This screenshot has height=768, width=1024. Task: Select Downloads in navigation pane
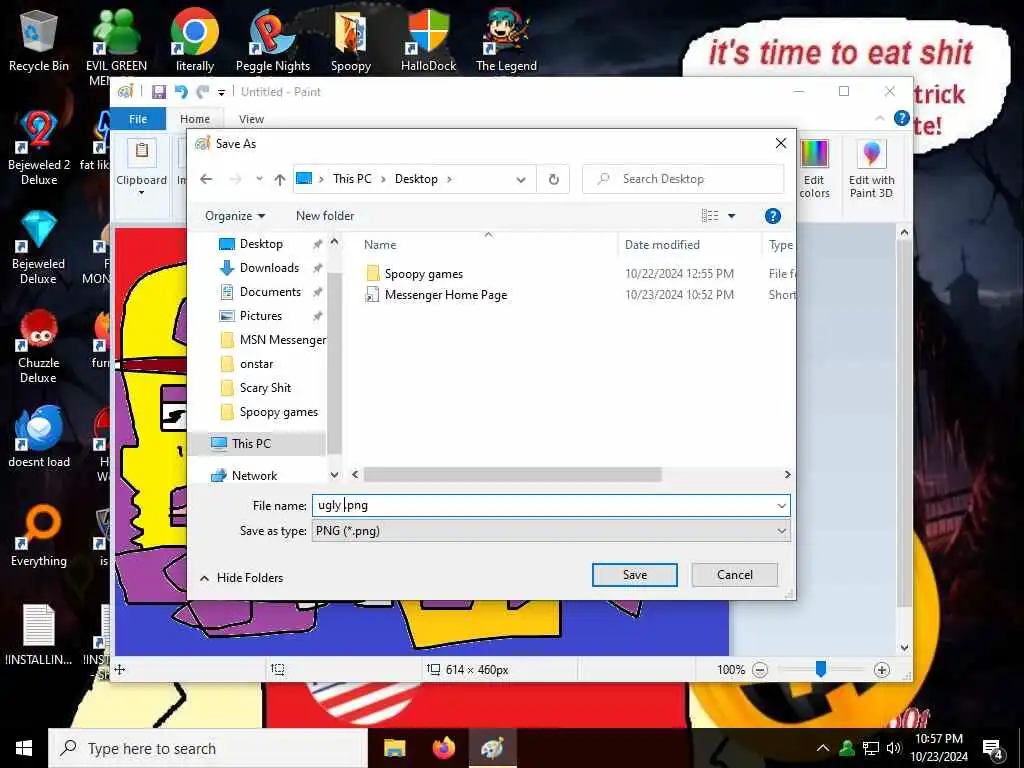click(269, 268)
